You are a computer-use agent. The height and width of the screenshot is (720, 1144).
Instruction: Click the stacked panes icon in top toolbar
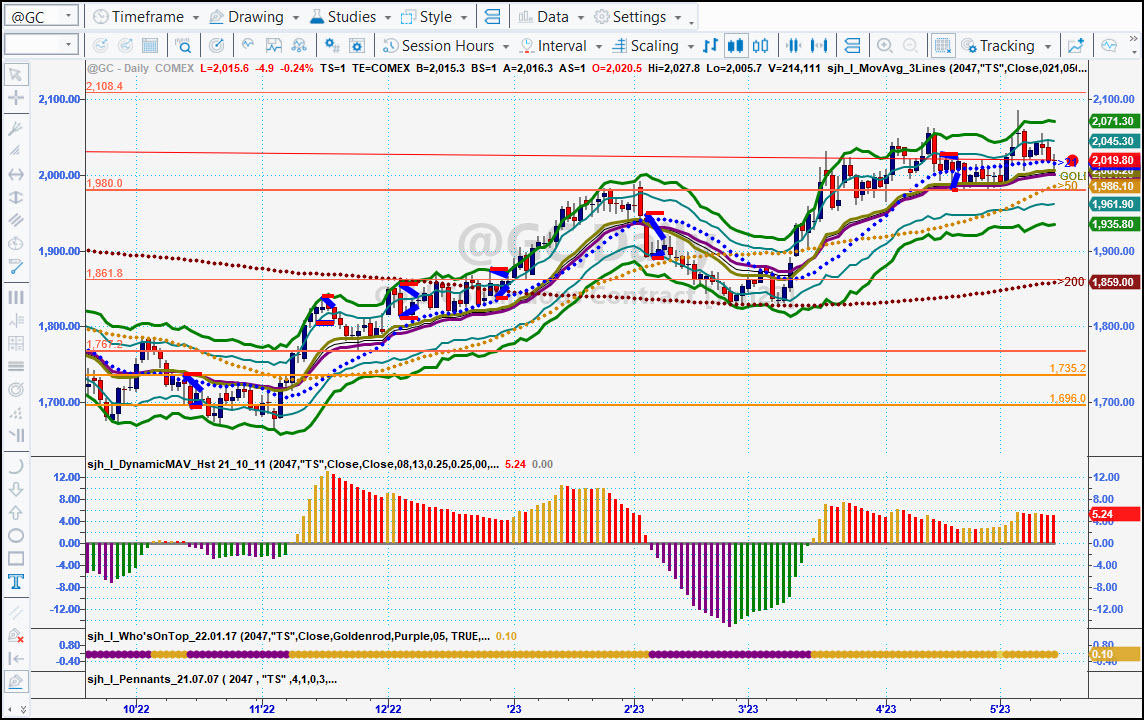pyautogui.click(x=493, y=17)
